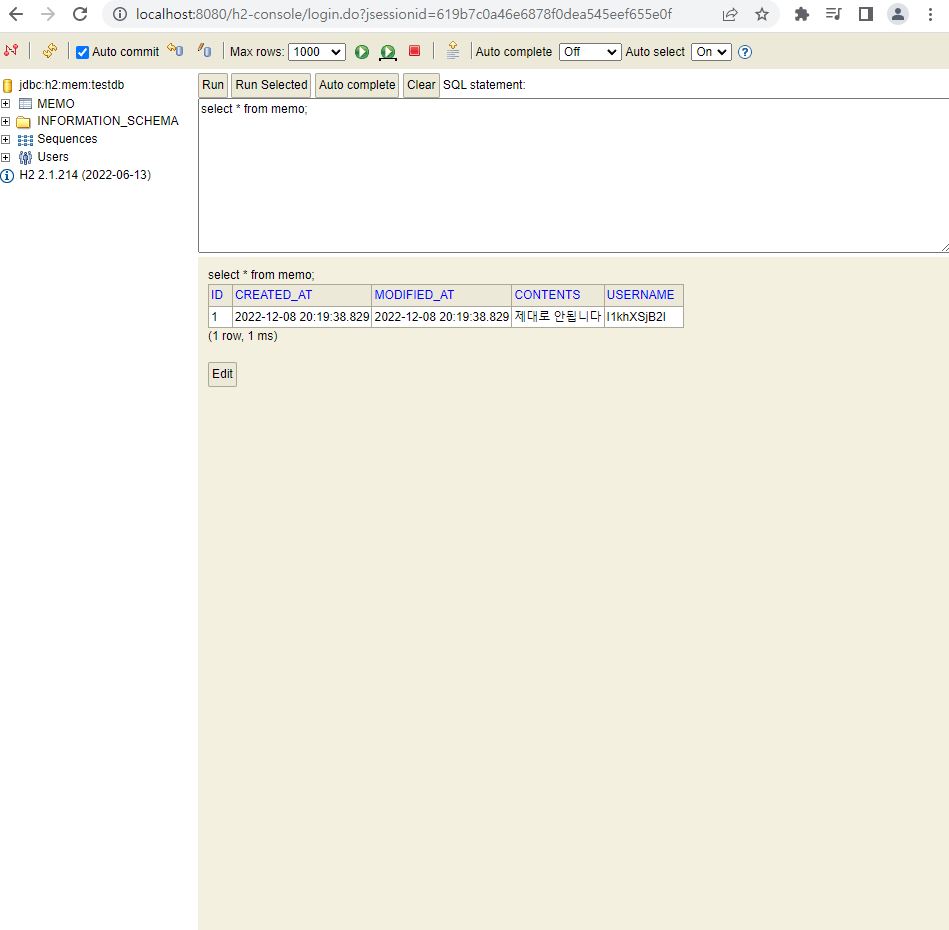The height and width of the screenshot is (930, 949).
Task: Click the Disconnect icon in H2 toolbar
Action: (11, 51)
